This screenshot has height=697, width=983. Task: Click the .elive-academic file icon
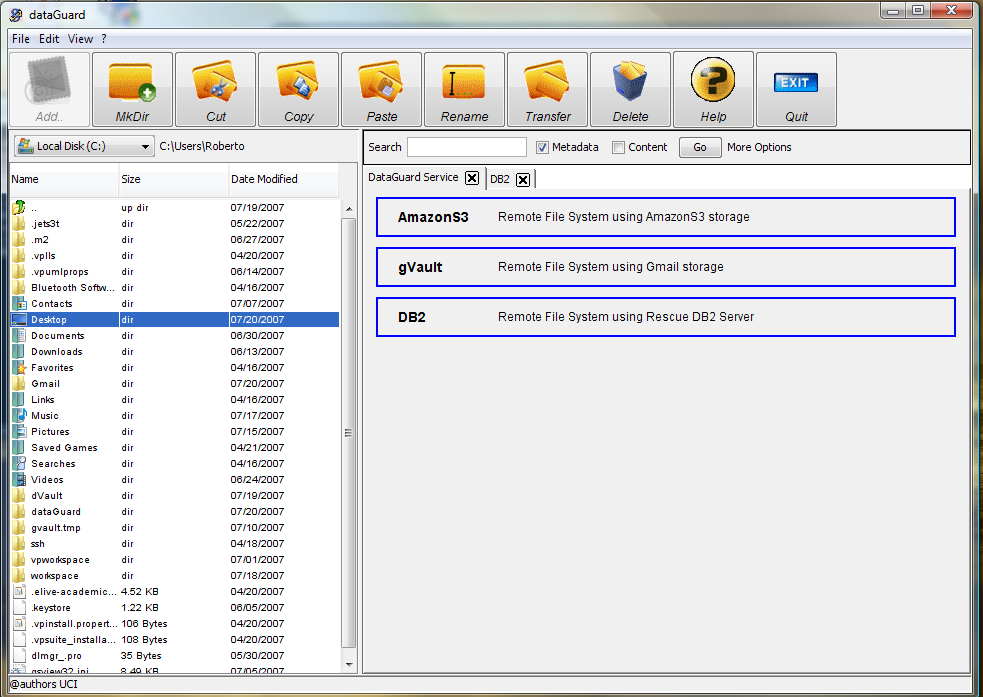[x=19, y=591]
